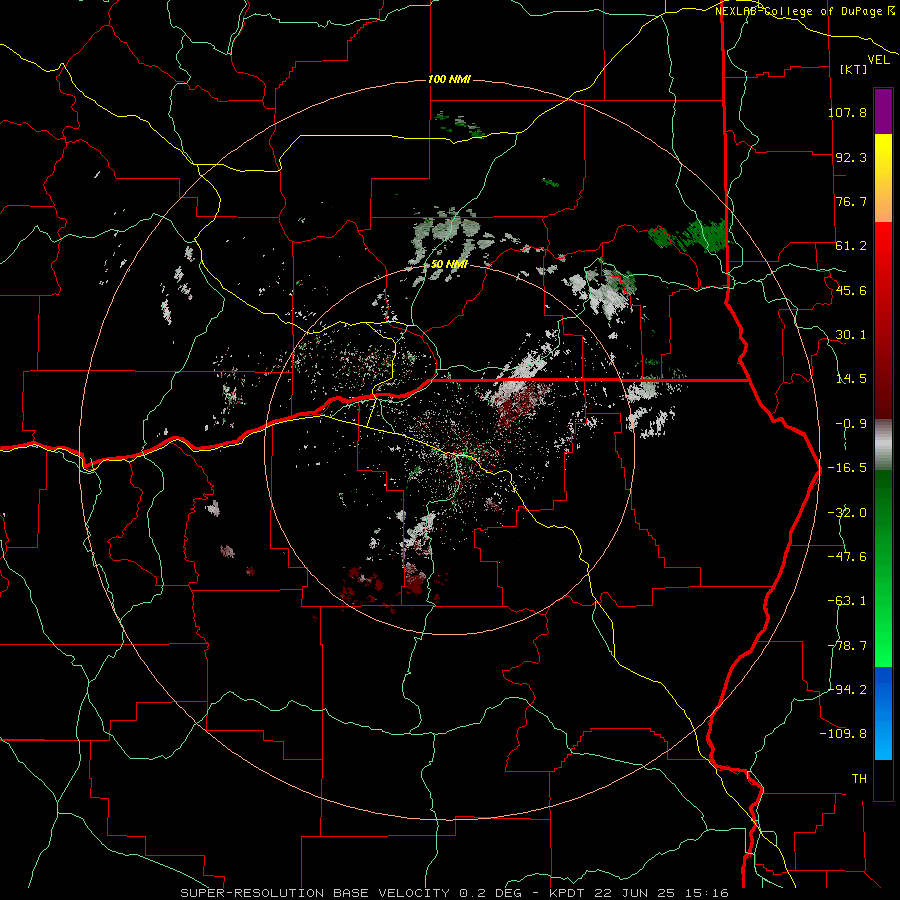Click the blue segment of color bar
The width and height of the screenshot is (900, 900).
pyautogui.click(x=883, y=713)
